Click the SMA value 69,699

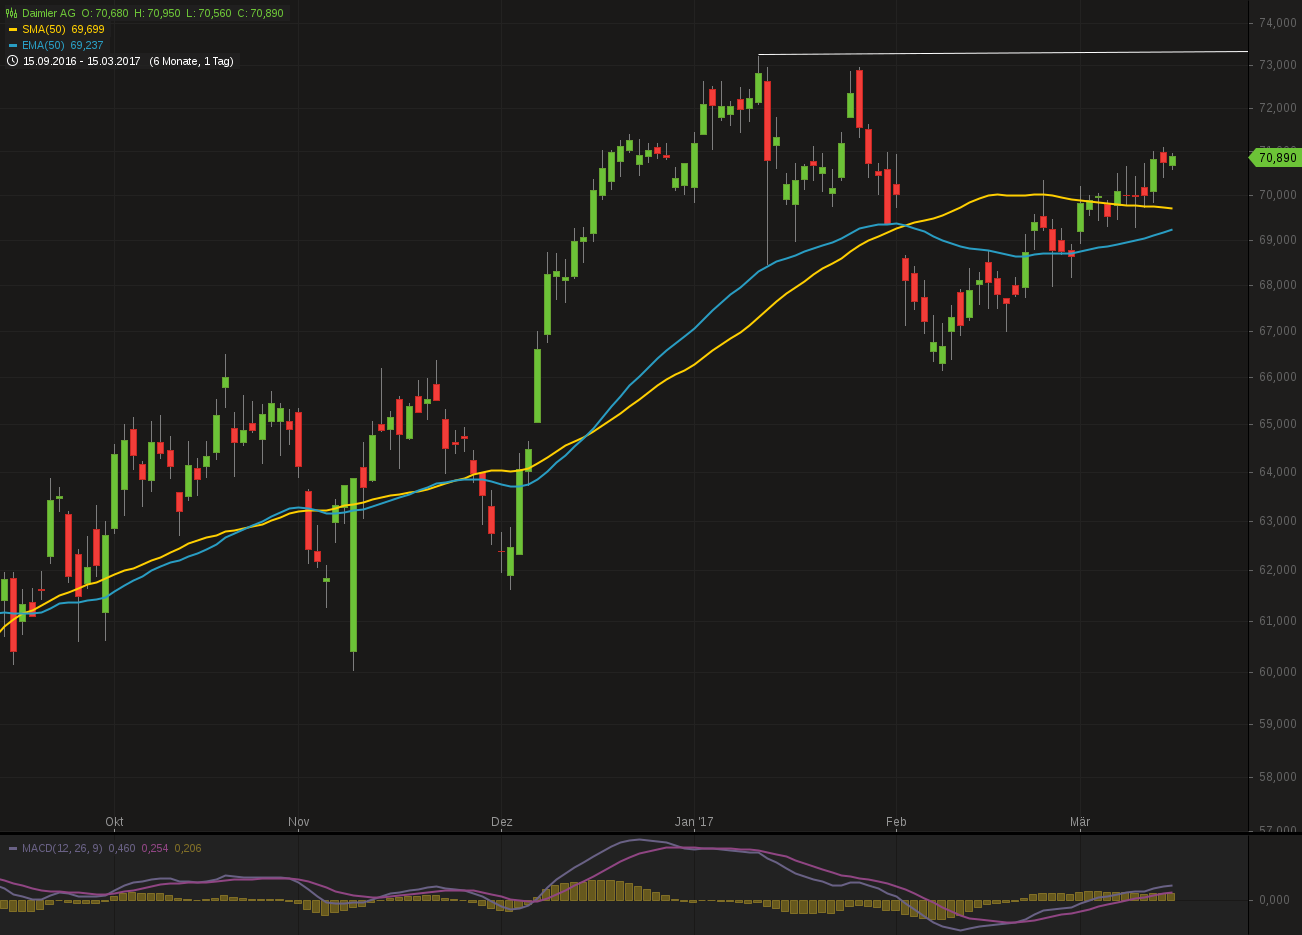(x=88, y=29)
